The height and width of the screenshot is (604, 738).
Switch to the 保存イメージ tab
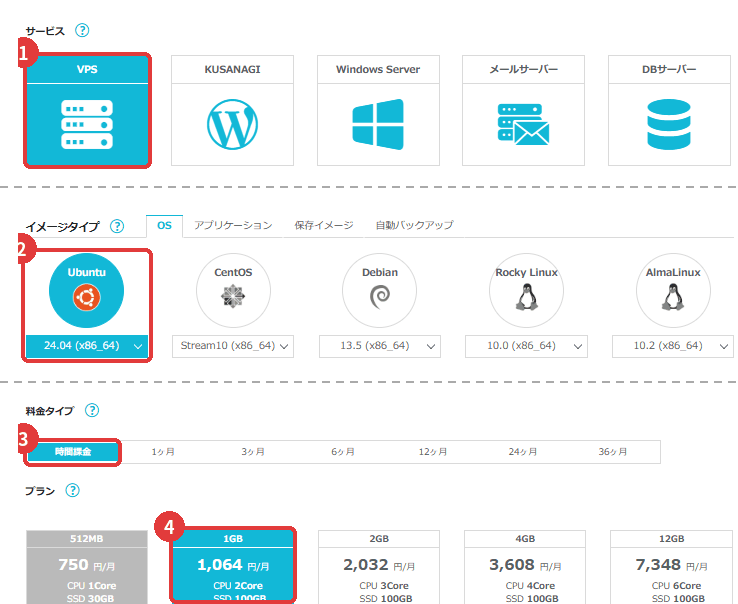coord(324,225)
